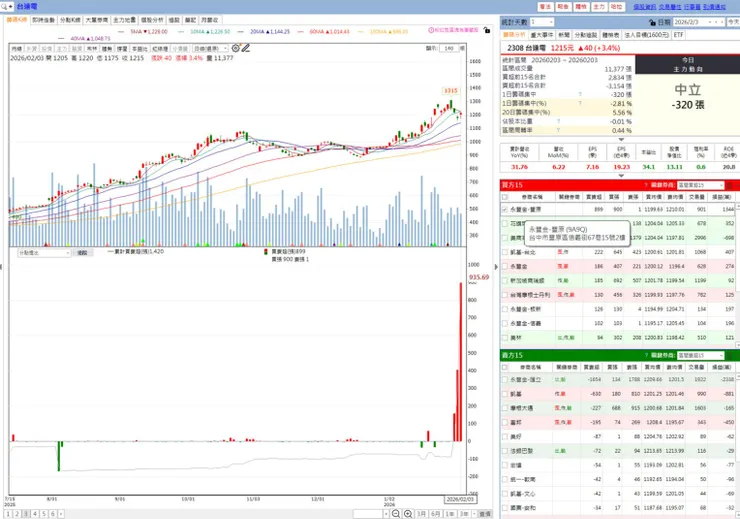Click the 今天 button
Viewport: 740px width, 519px height.
click(x=733, y=22)
